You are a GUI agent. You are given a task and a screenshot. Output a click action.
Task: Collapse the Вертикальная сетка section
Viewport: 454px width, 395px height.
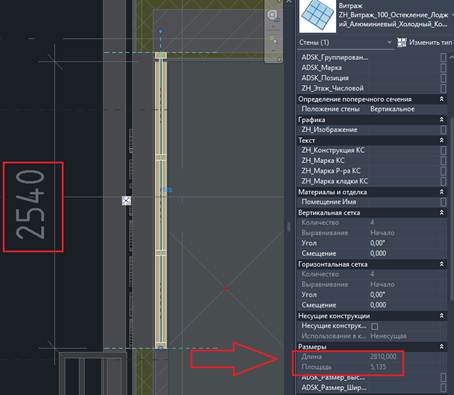[442, 212]
